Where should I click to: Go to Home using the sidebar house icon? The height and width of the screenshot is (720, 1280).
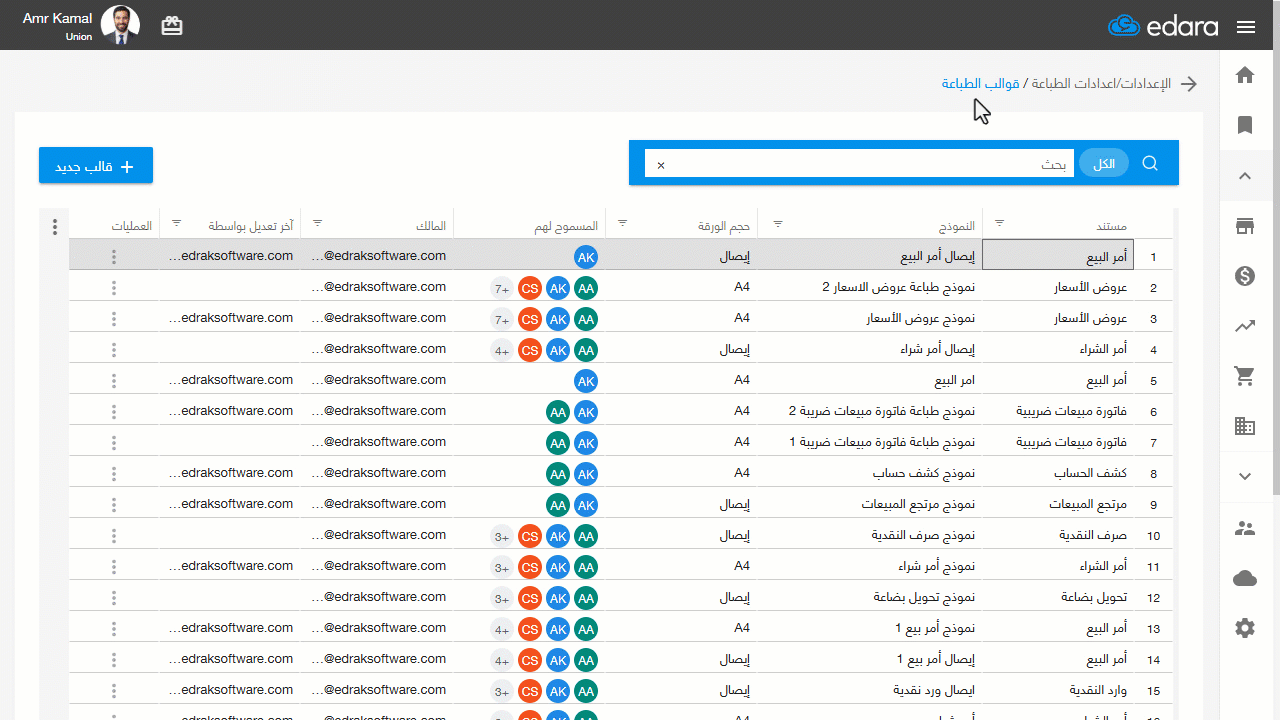pos(1245,75)
